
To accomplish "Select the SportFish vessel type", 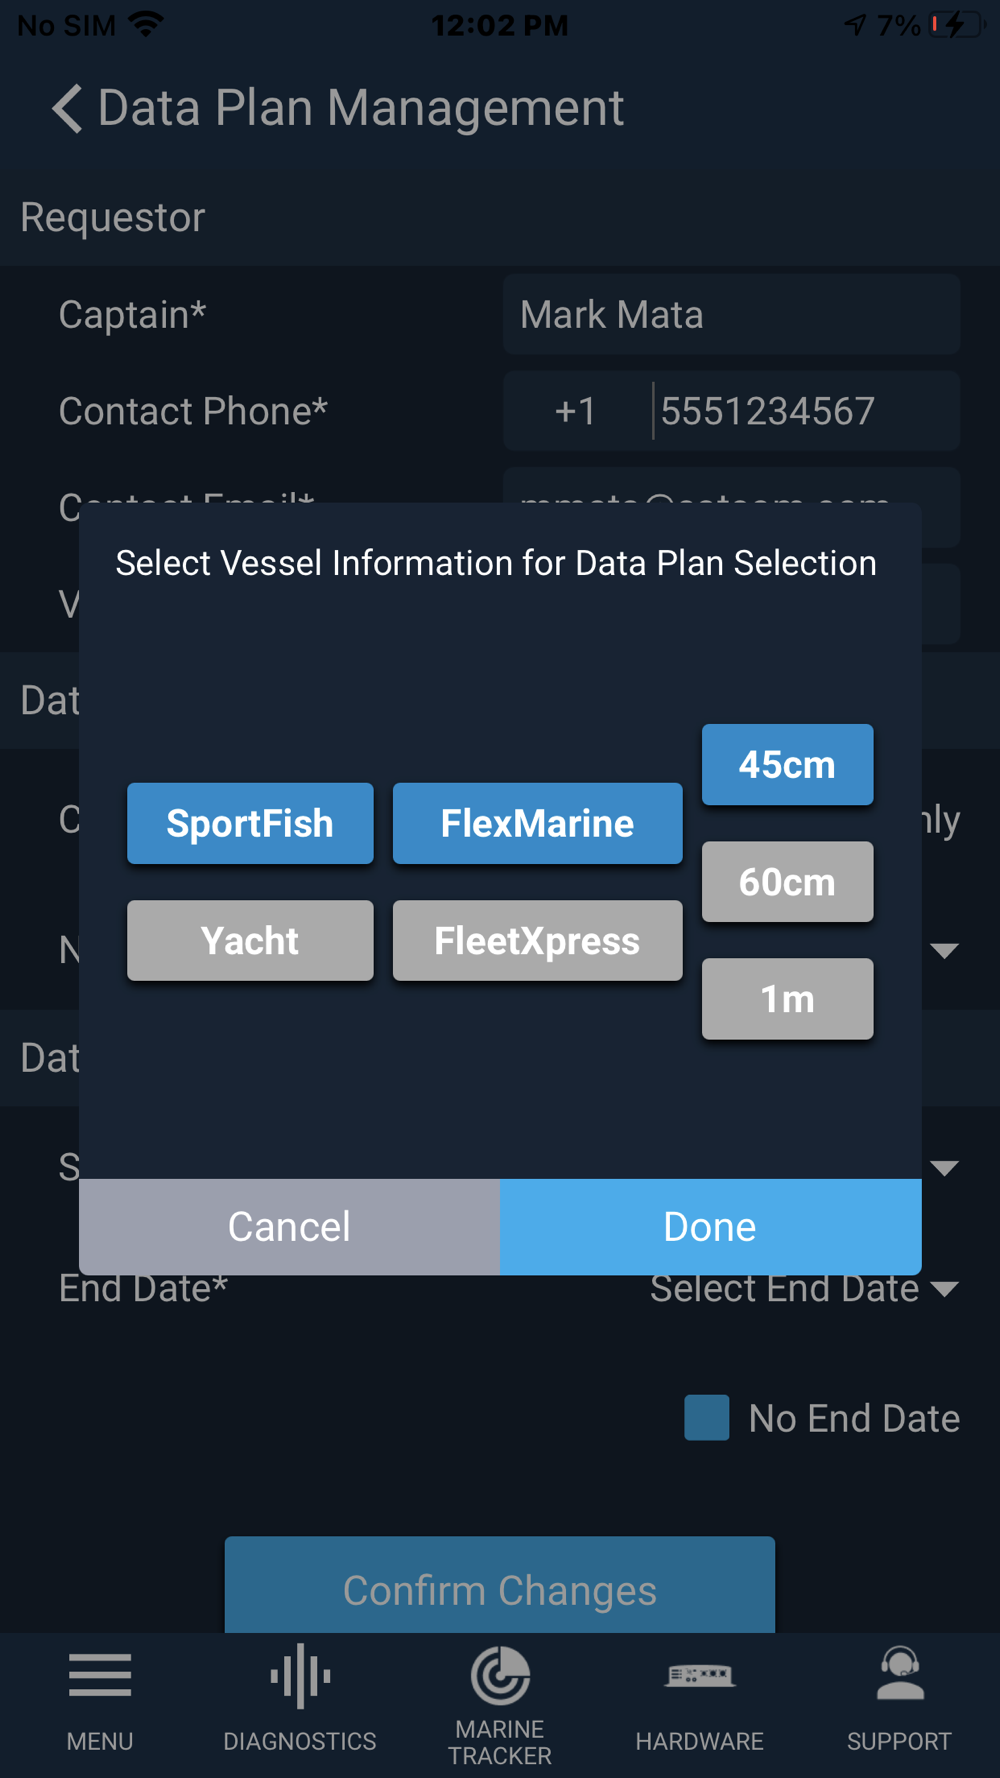I will pos(250,823).
